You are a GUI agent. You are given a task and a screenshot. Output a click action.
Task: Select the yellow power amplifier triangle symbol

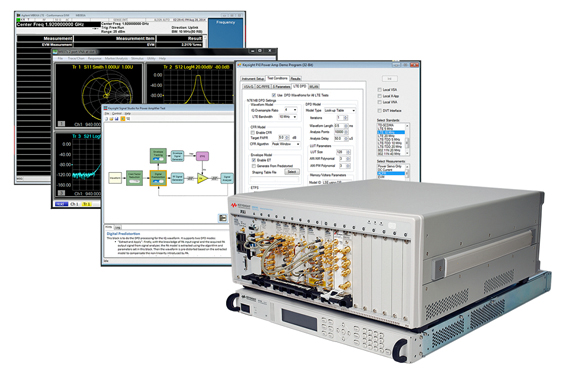pos(202,179)
